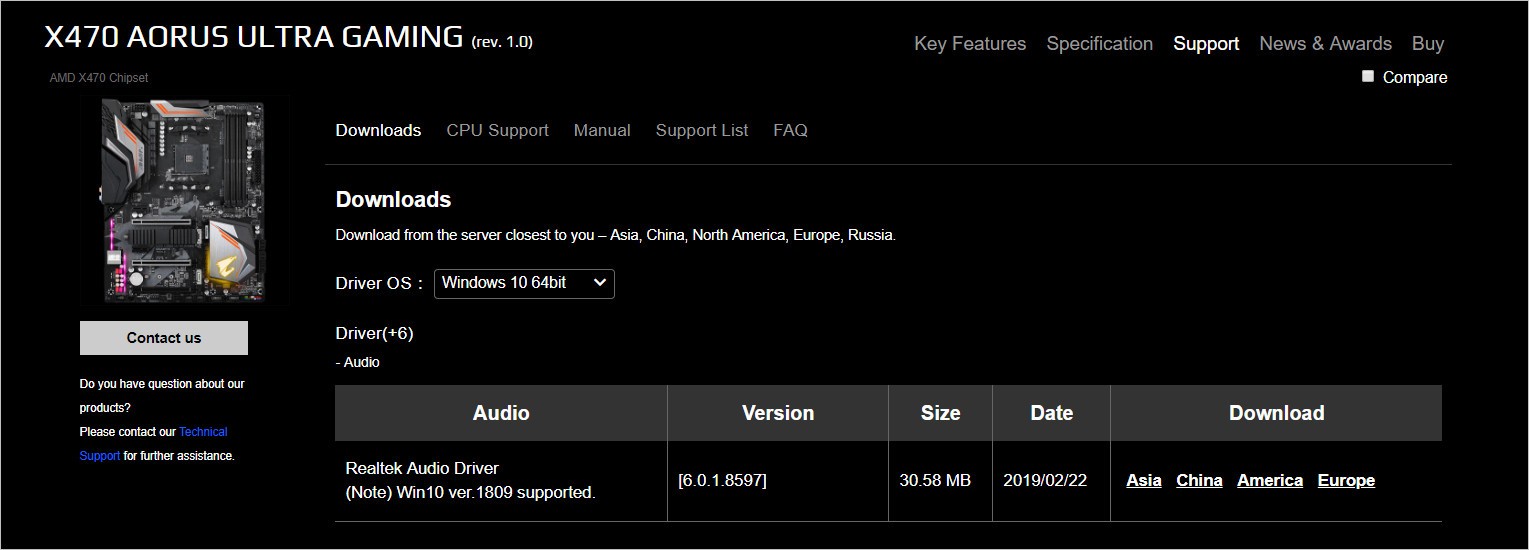Image resolution: width=1529 pixels, height=550 pixels.
Task: Download Realtek driver from Asia server
Action: pyautogui.click(x=1143, y=481)
